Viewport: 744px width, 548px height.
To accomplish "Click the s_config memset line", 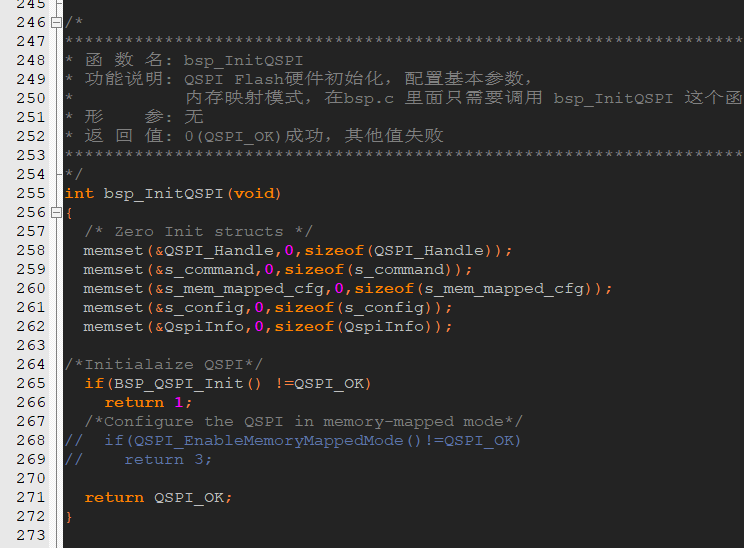I will [x=268, y=307].
